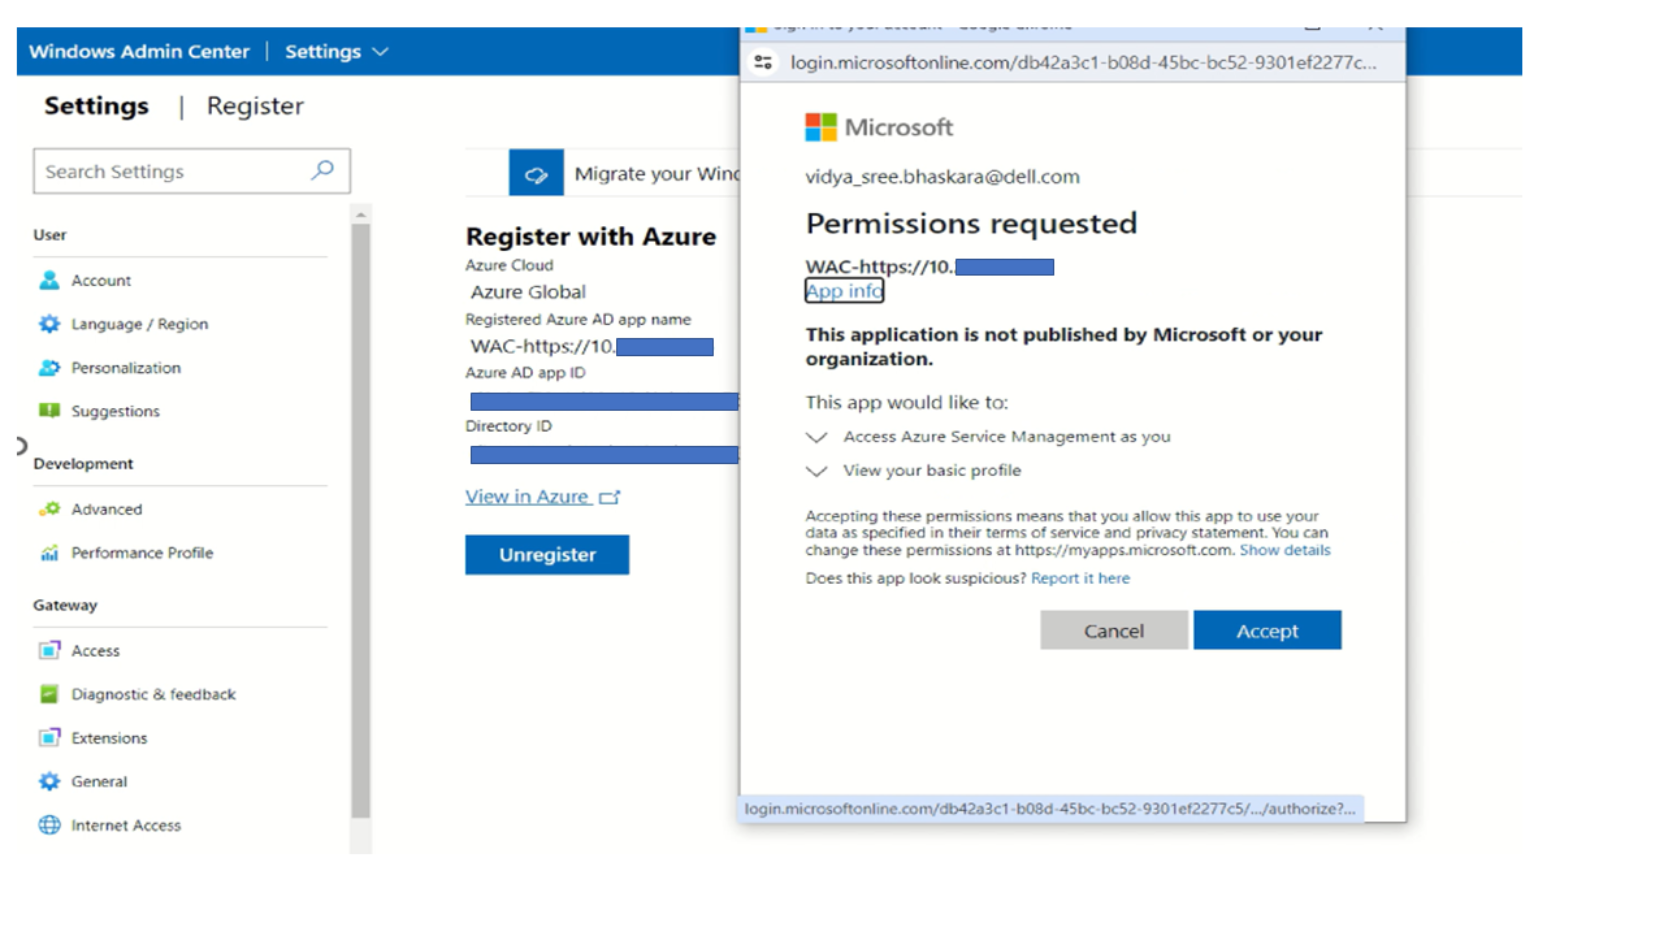Click the Extensions icon
This screenshot has width=1664, height=937.
49,738
